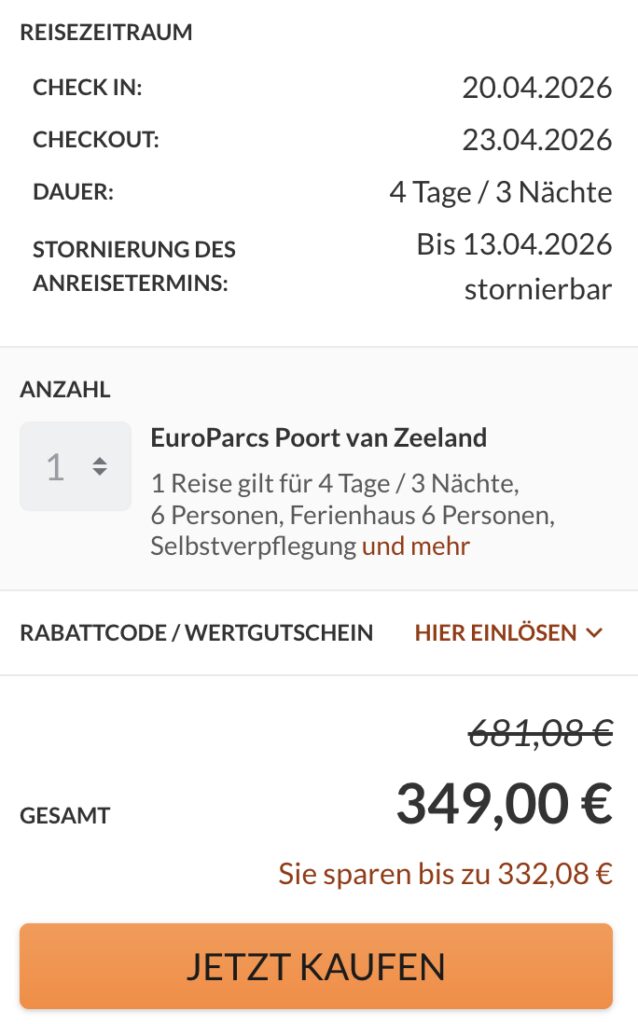Click the chevron next to HIER EINLÖSEN

tap(592, 633)
